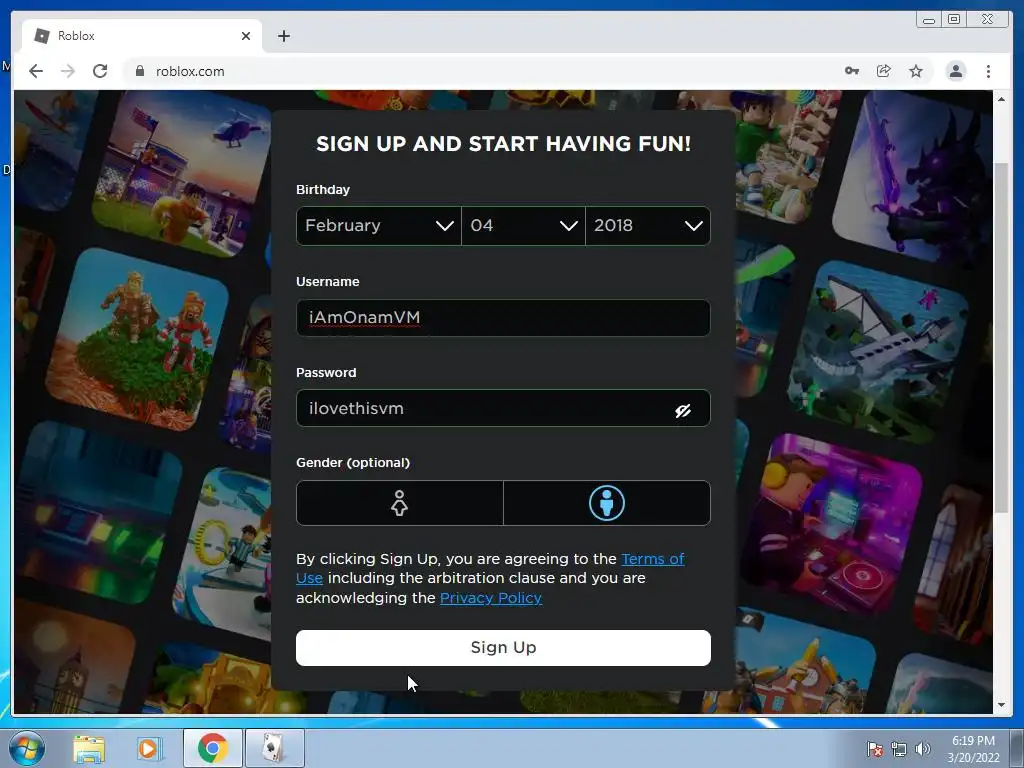The width and height of the screenshot is (1024, 768).
Task: Click the "Birthday" label text
Action: click(x=323, y=189)
